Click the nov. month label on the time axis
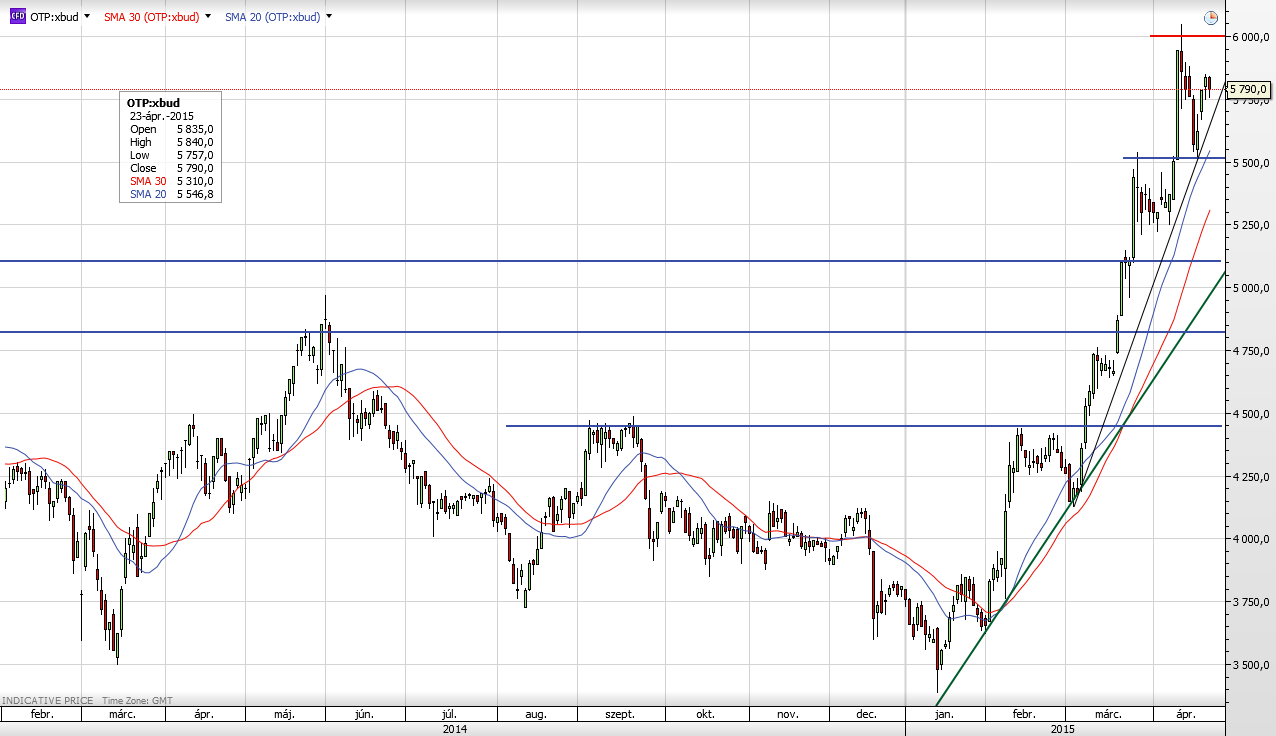This screenshot has width=1276, height=736. (x=787, y=715)
